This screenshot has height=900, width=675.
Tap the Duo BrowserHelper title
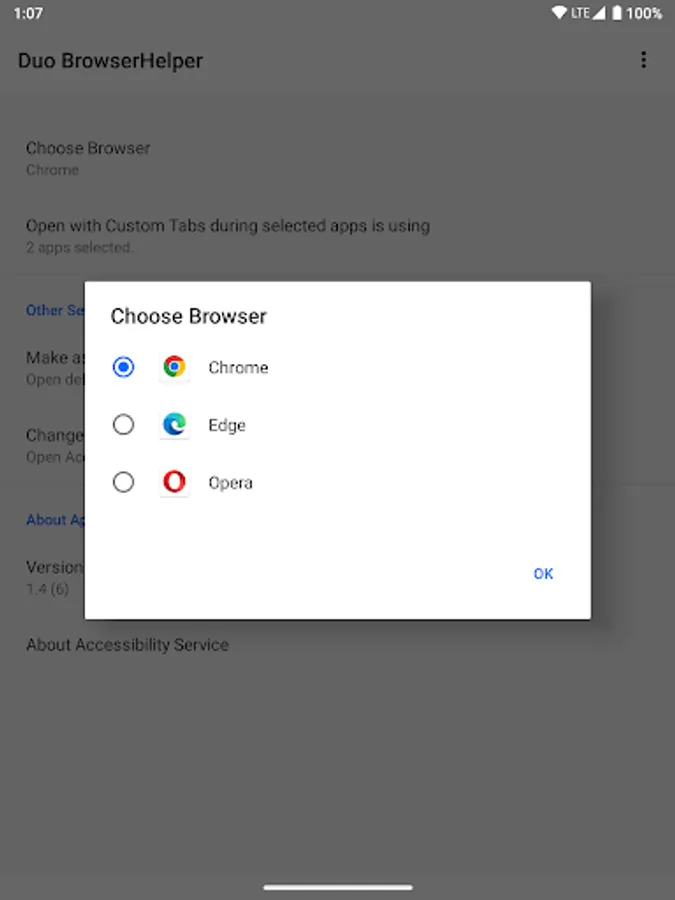pyautogui.click(x=110, y=60)
